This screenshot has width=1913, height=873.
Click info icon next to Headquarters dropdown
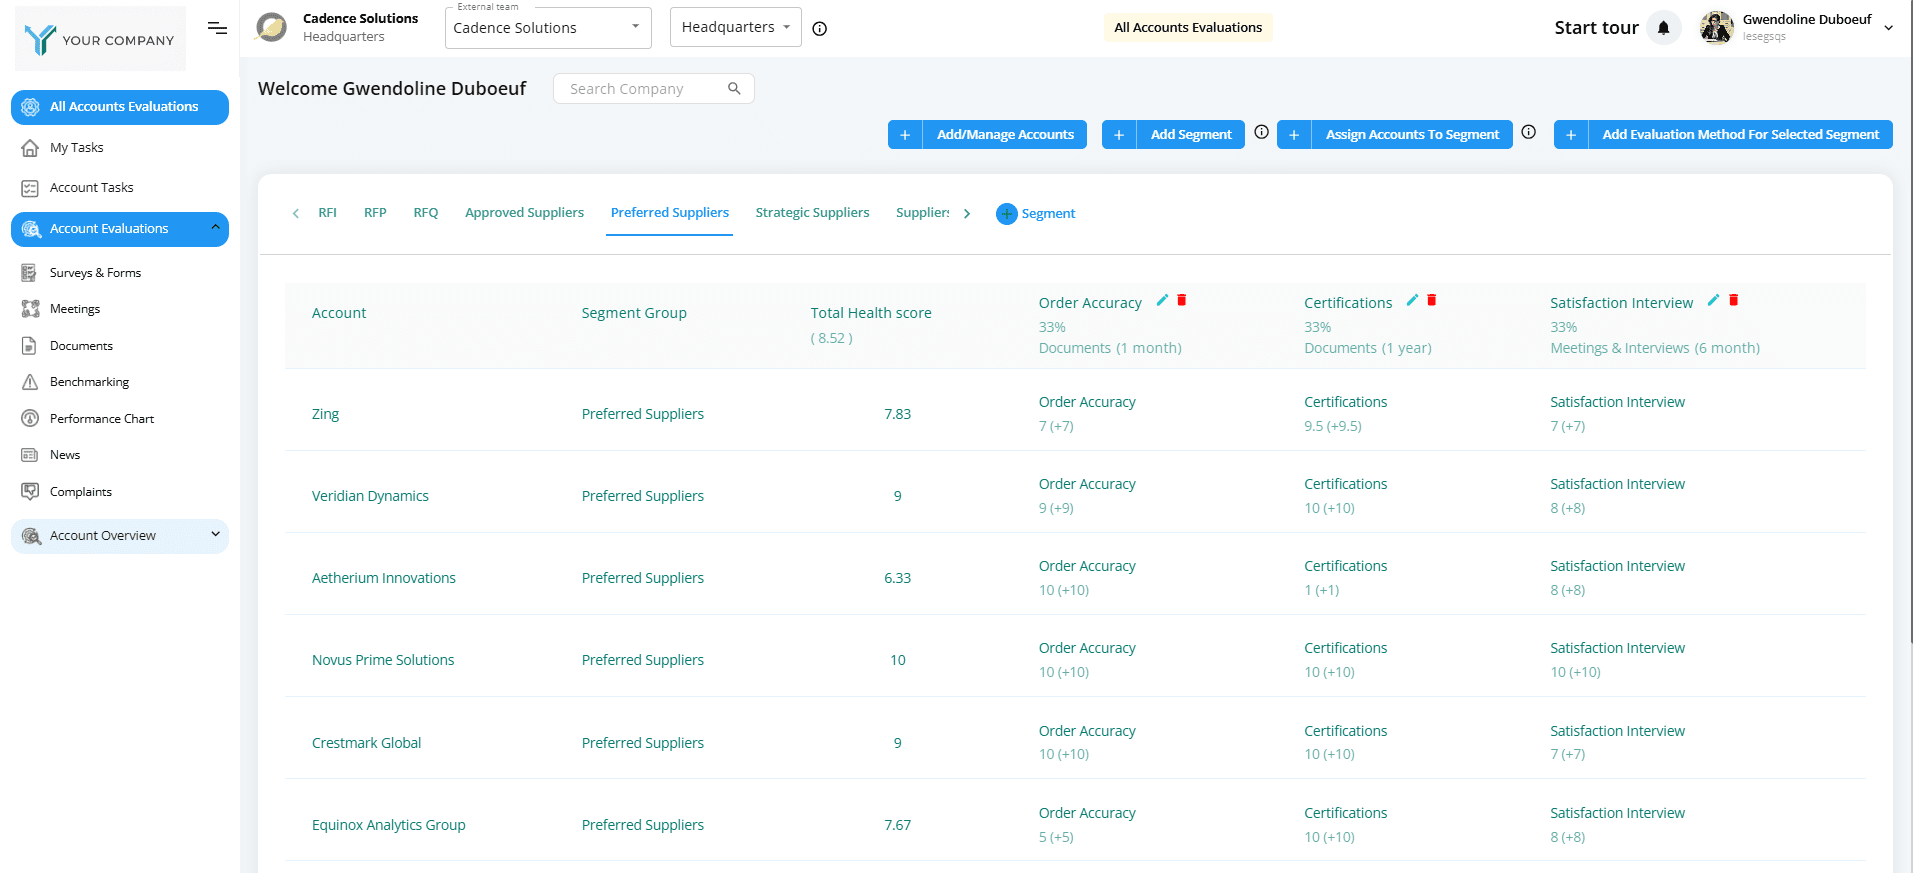click(820, 29)
